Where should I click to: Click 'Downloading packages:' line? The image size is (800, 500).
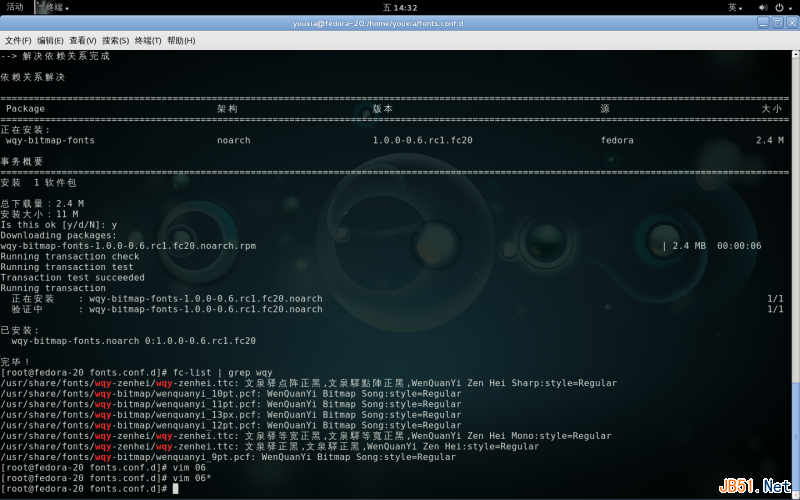click(x=59, y=235)
